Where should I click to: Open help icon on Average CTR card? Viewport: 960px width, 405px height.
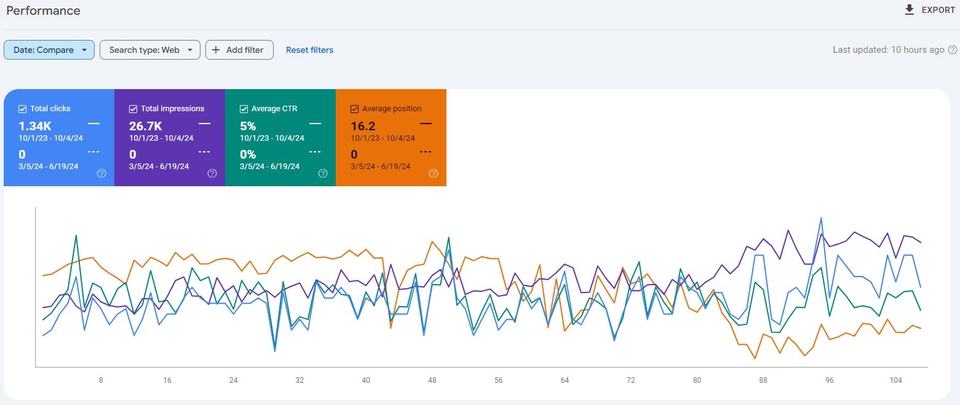tap(322, 173)
